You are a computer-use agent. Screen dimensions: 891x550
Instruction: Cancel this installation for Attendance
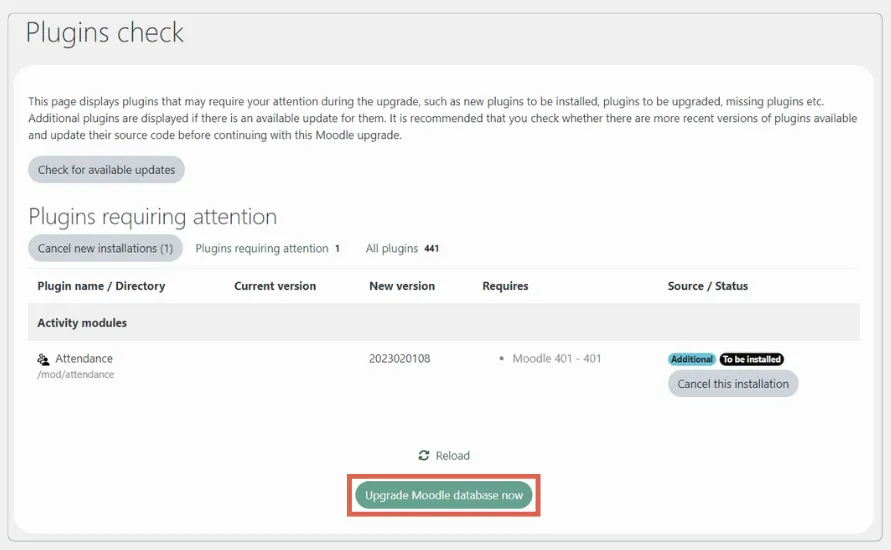(733, 384)
